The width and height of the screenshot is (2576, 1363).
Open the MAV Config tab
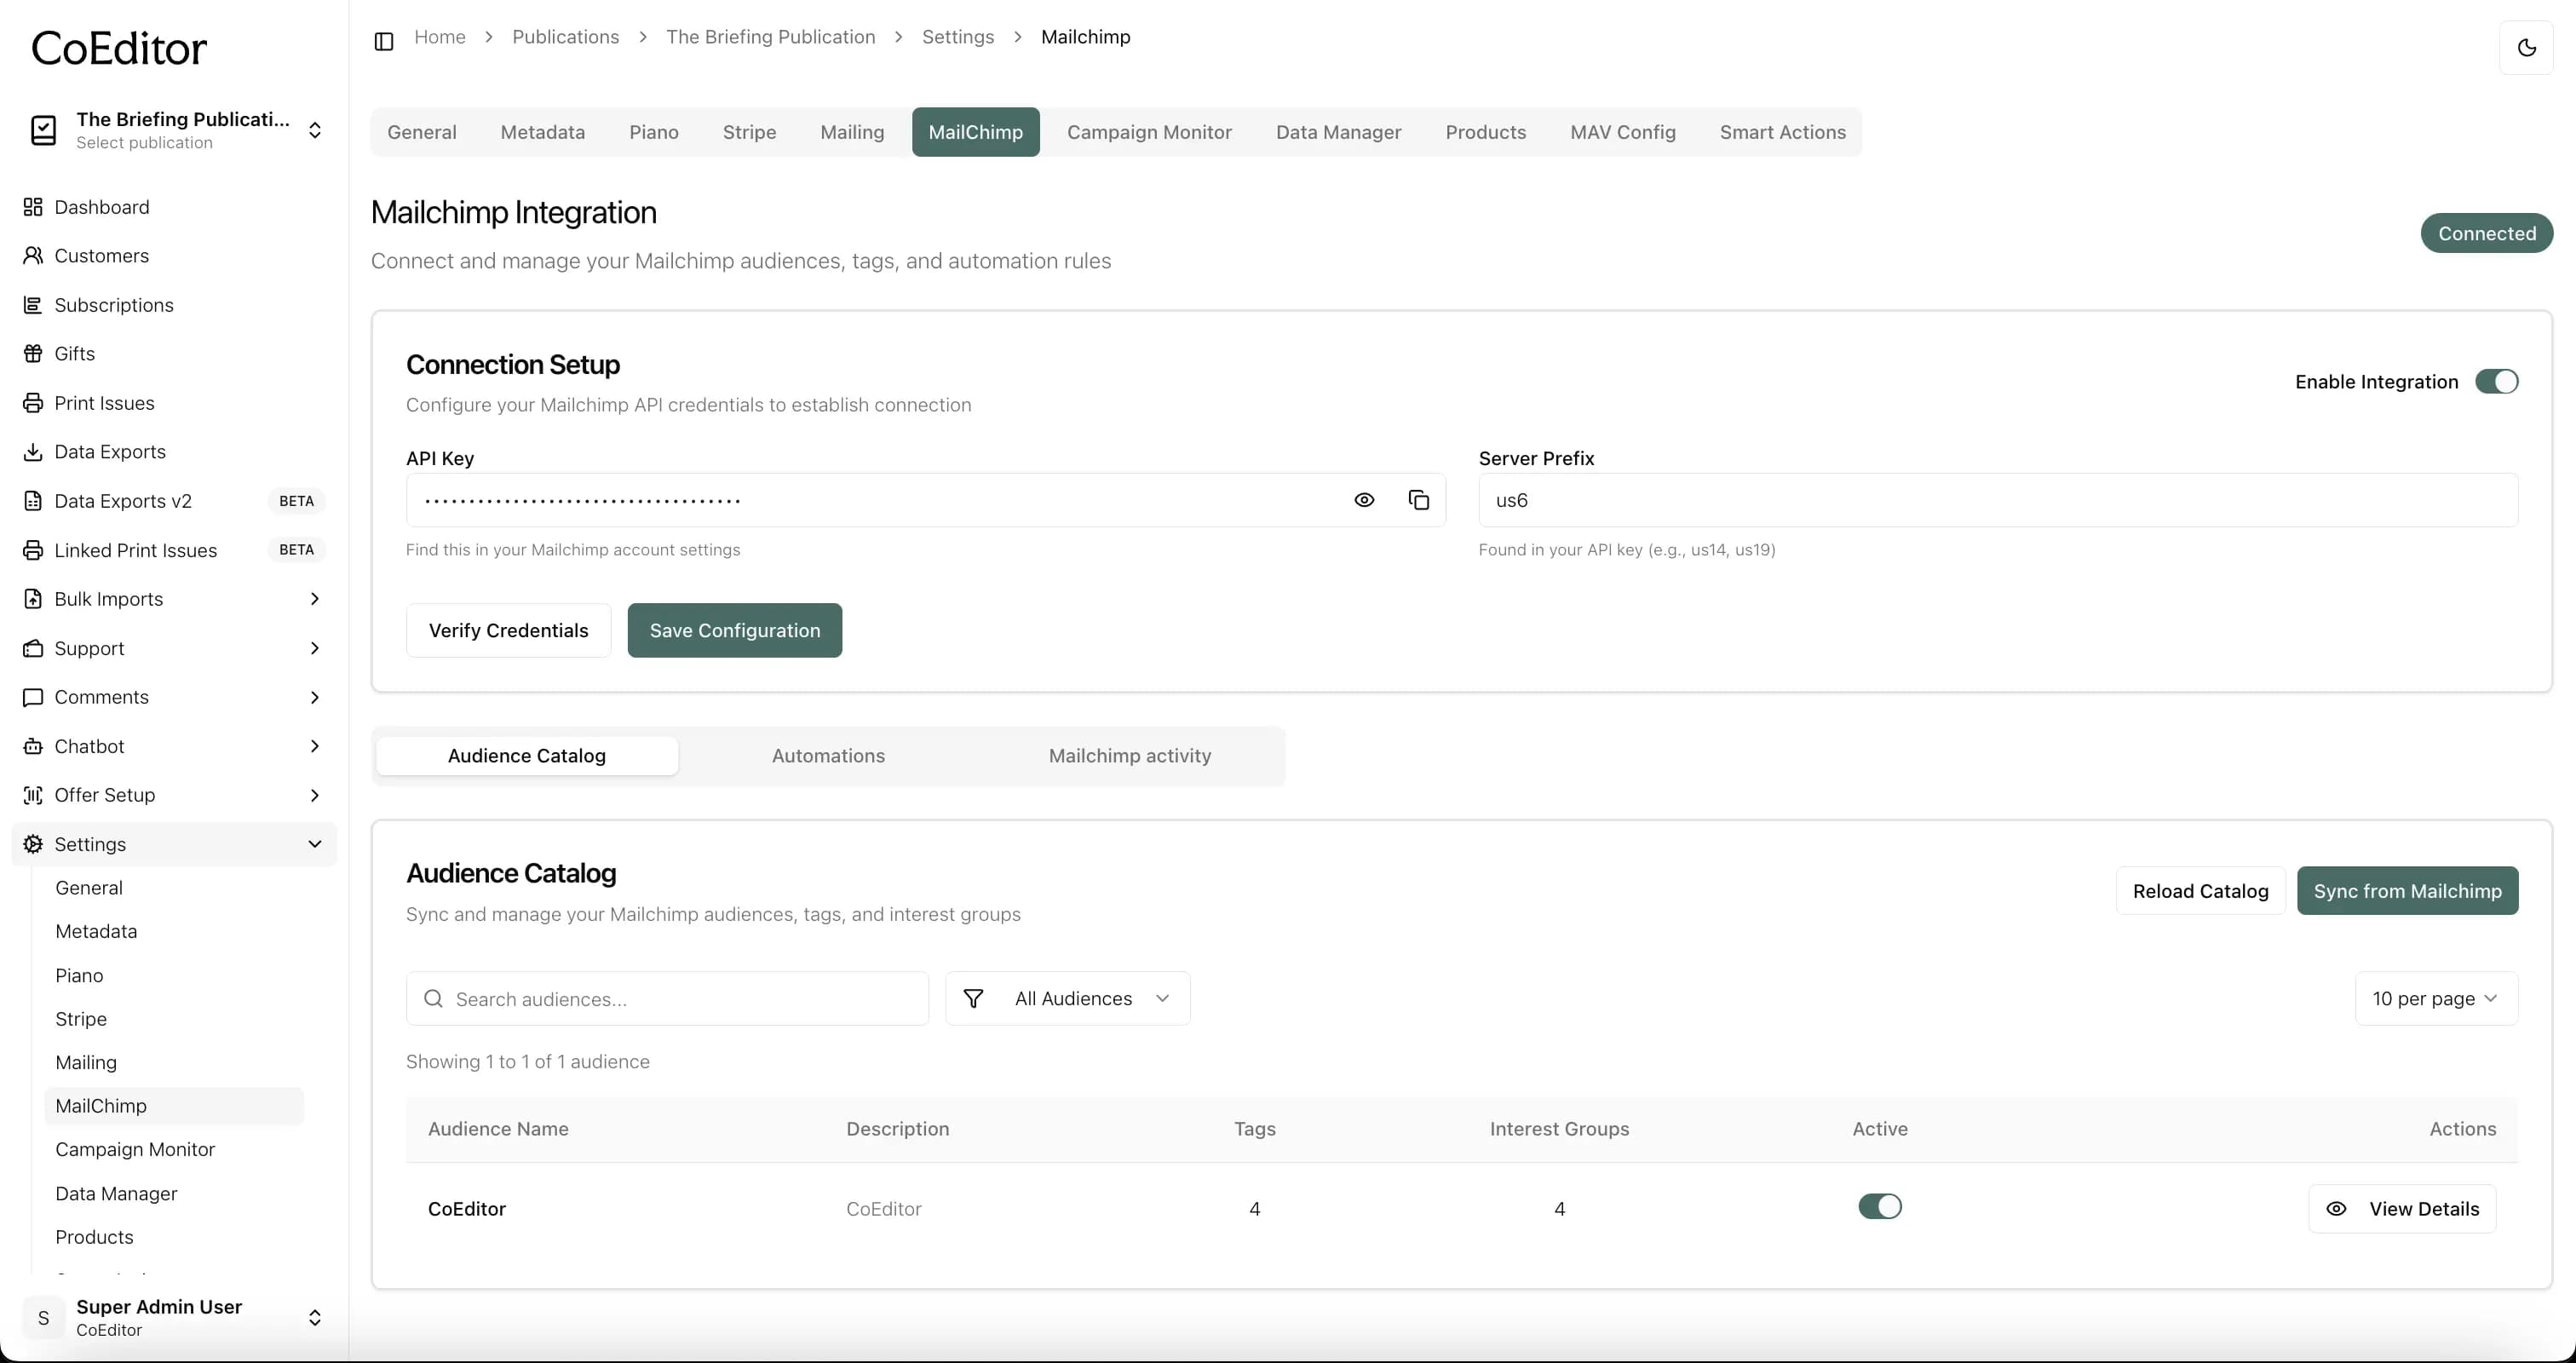[1622, 132]
